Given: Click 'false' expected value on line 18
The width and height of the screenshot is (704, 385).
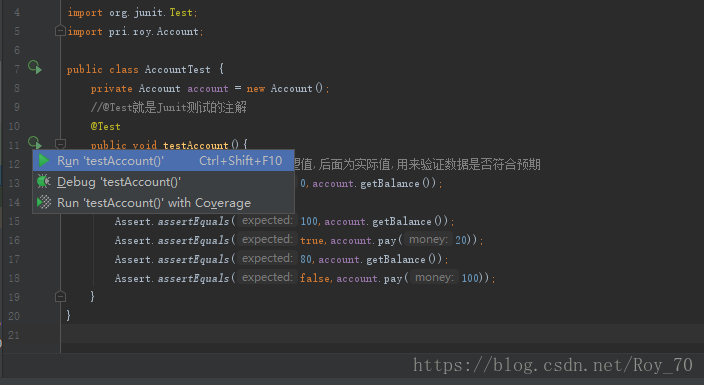Looking at the screenshot, I should coord(315,278).
